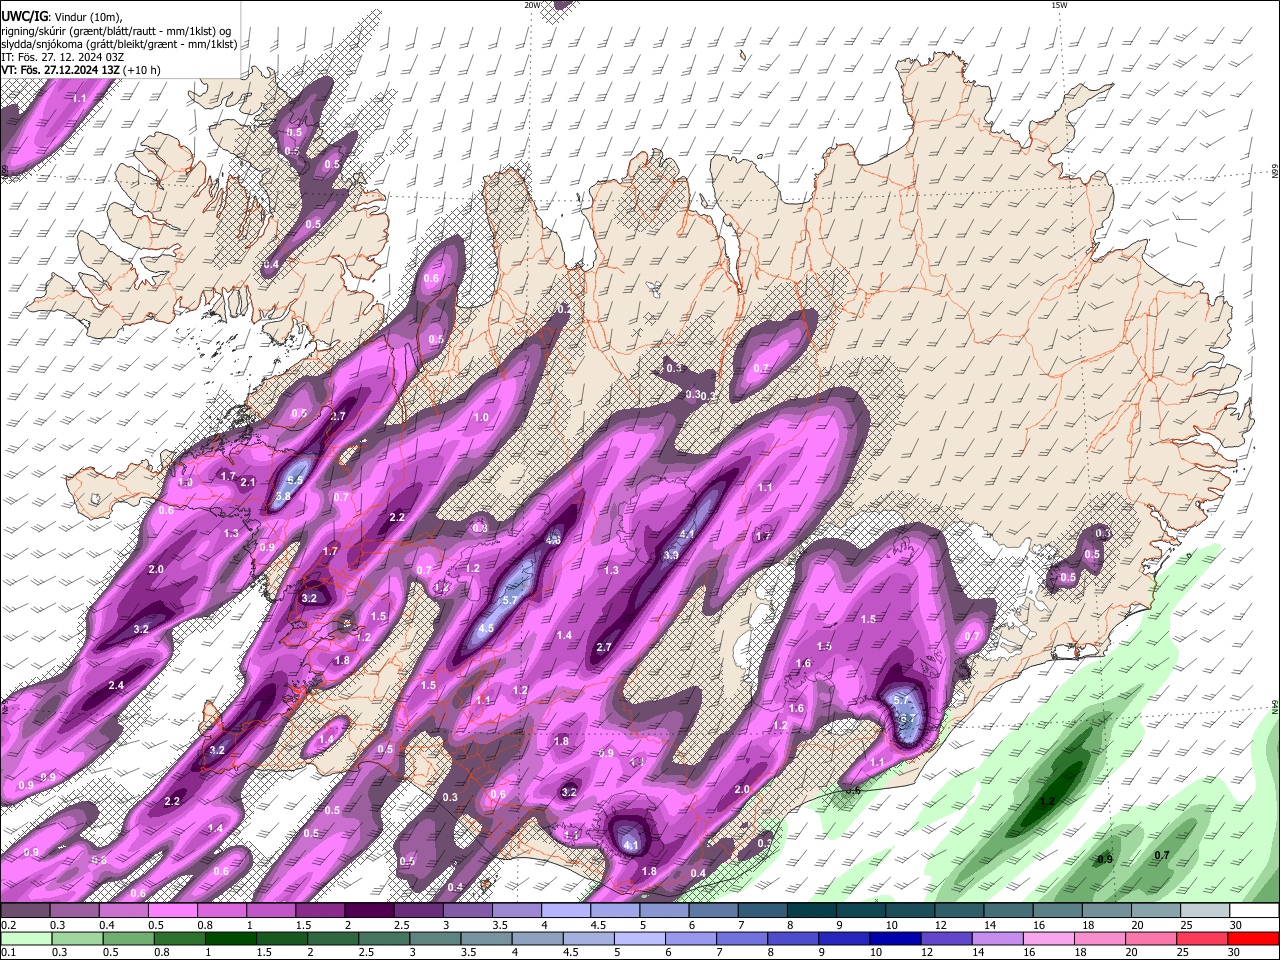The height and width of the screenshot is (960, 1280).
Task: Click the '3.8' precipitation value on the map
Action: click(283, 496)
